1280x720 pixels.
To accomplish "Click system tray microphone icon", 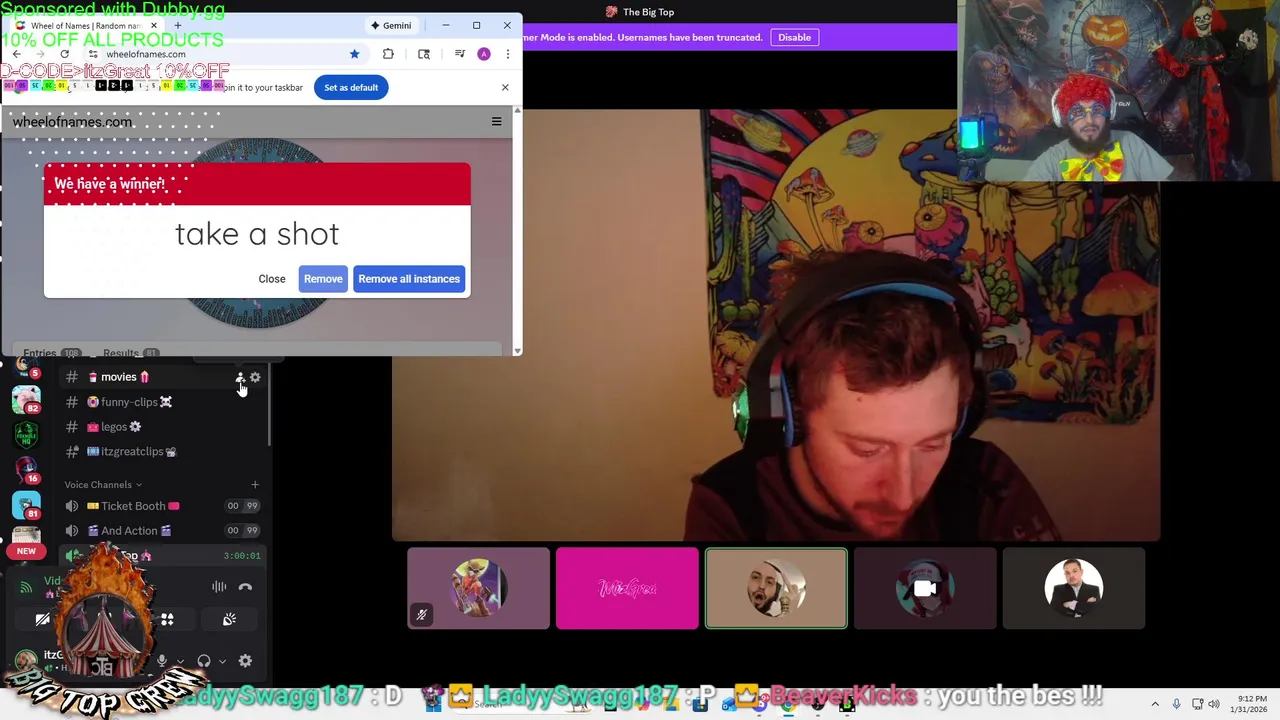I will pos(1176,704).
